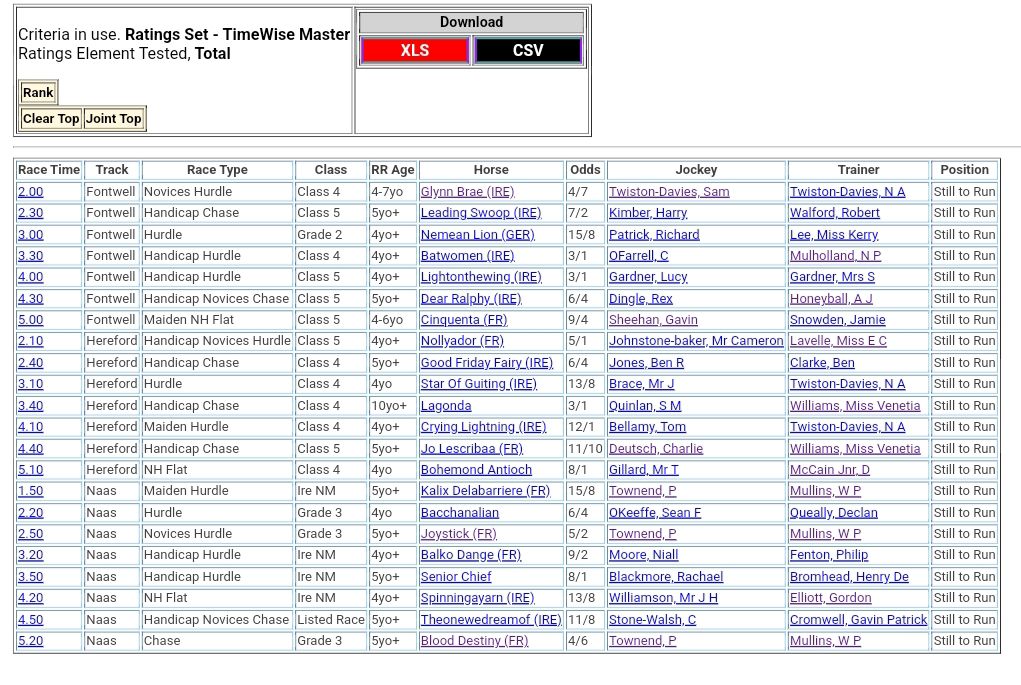The width and height of the screenshot is (1021, 685).
Task: Open jockey Johnstone-baker, Mr Cameron
Action: coord(696,341)
